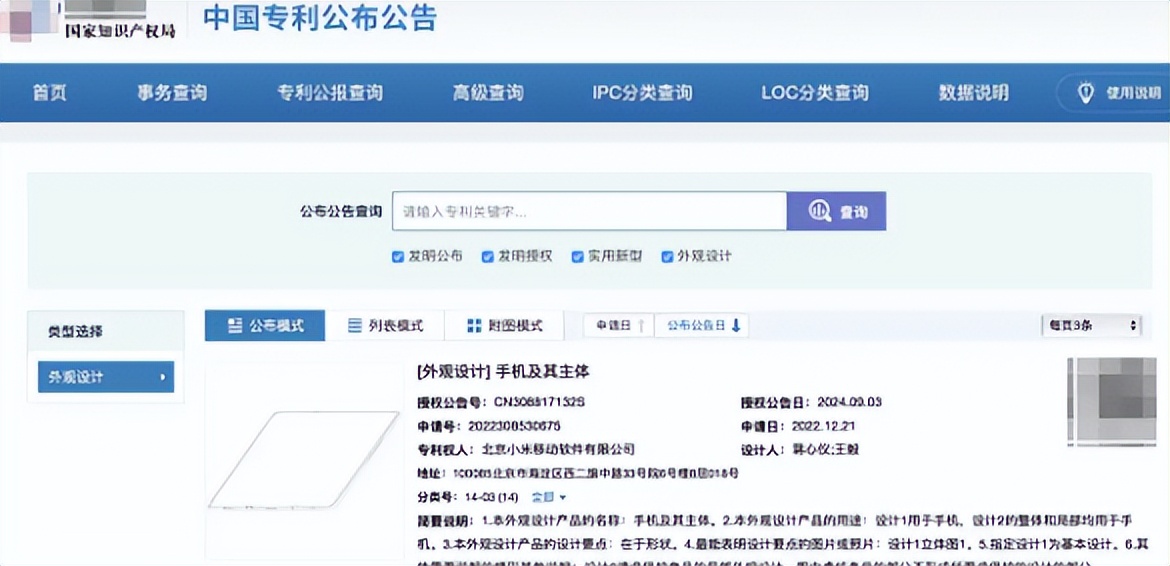Expand the 全部 classification dropdown
This screenshot has height=566, width=1170.
coord(548,497)
